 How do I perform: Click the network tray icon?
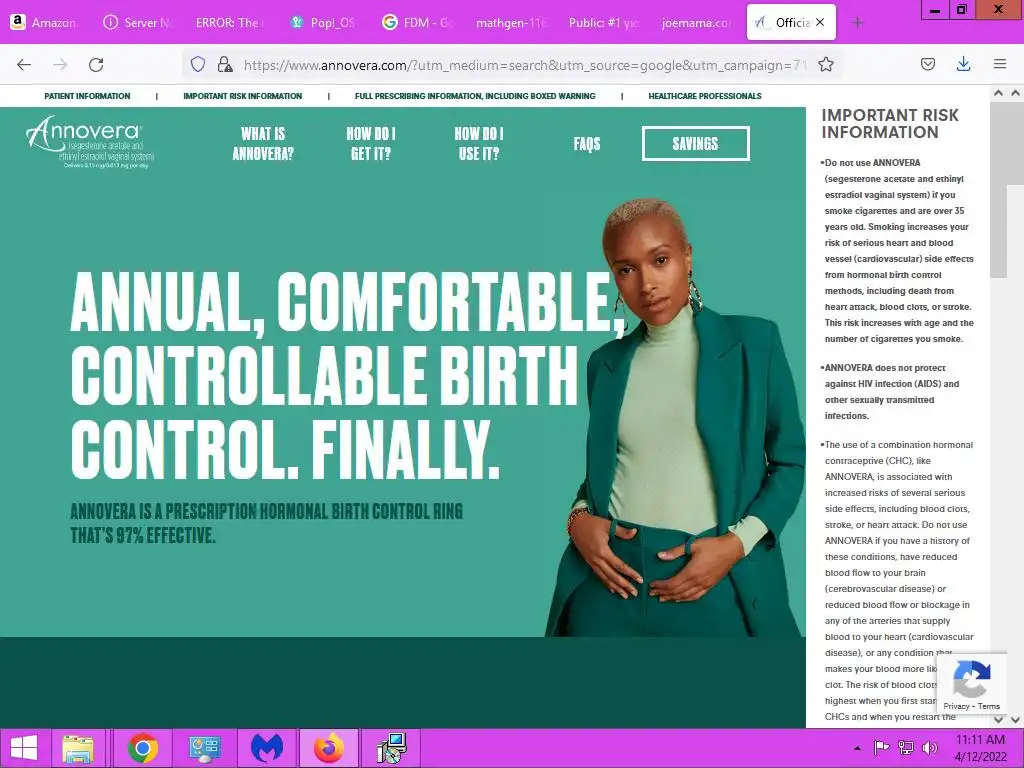point(906,748)
